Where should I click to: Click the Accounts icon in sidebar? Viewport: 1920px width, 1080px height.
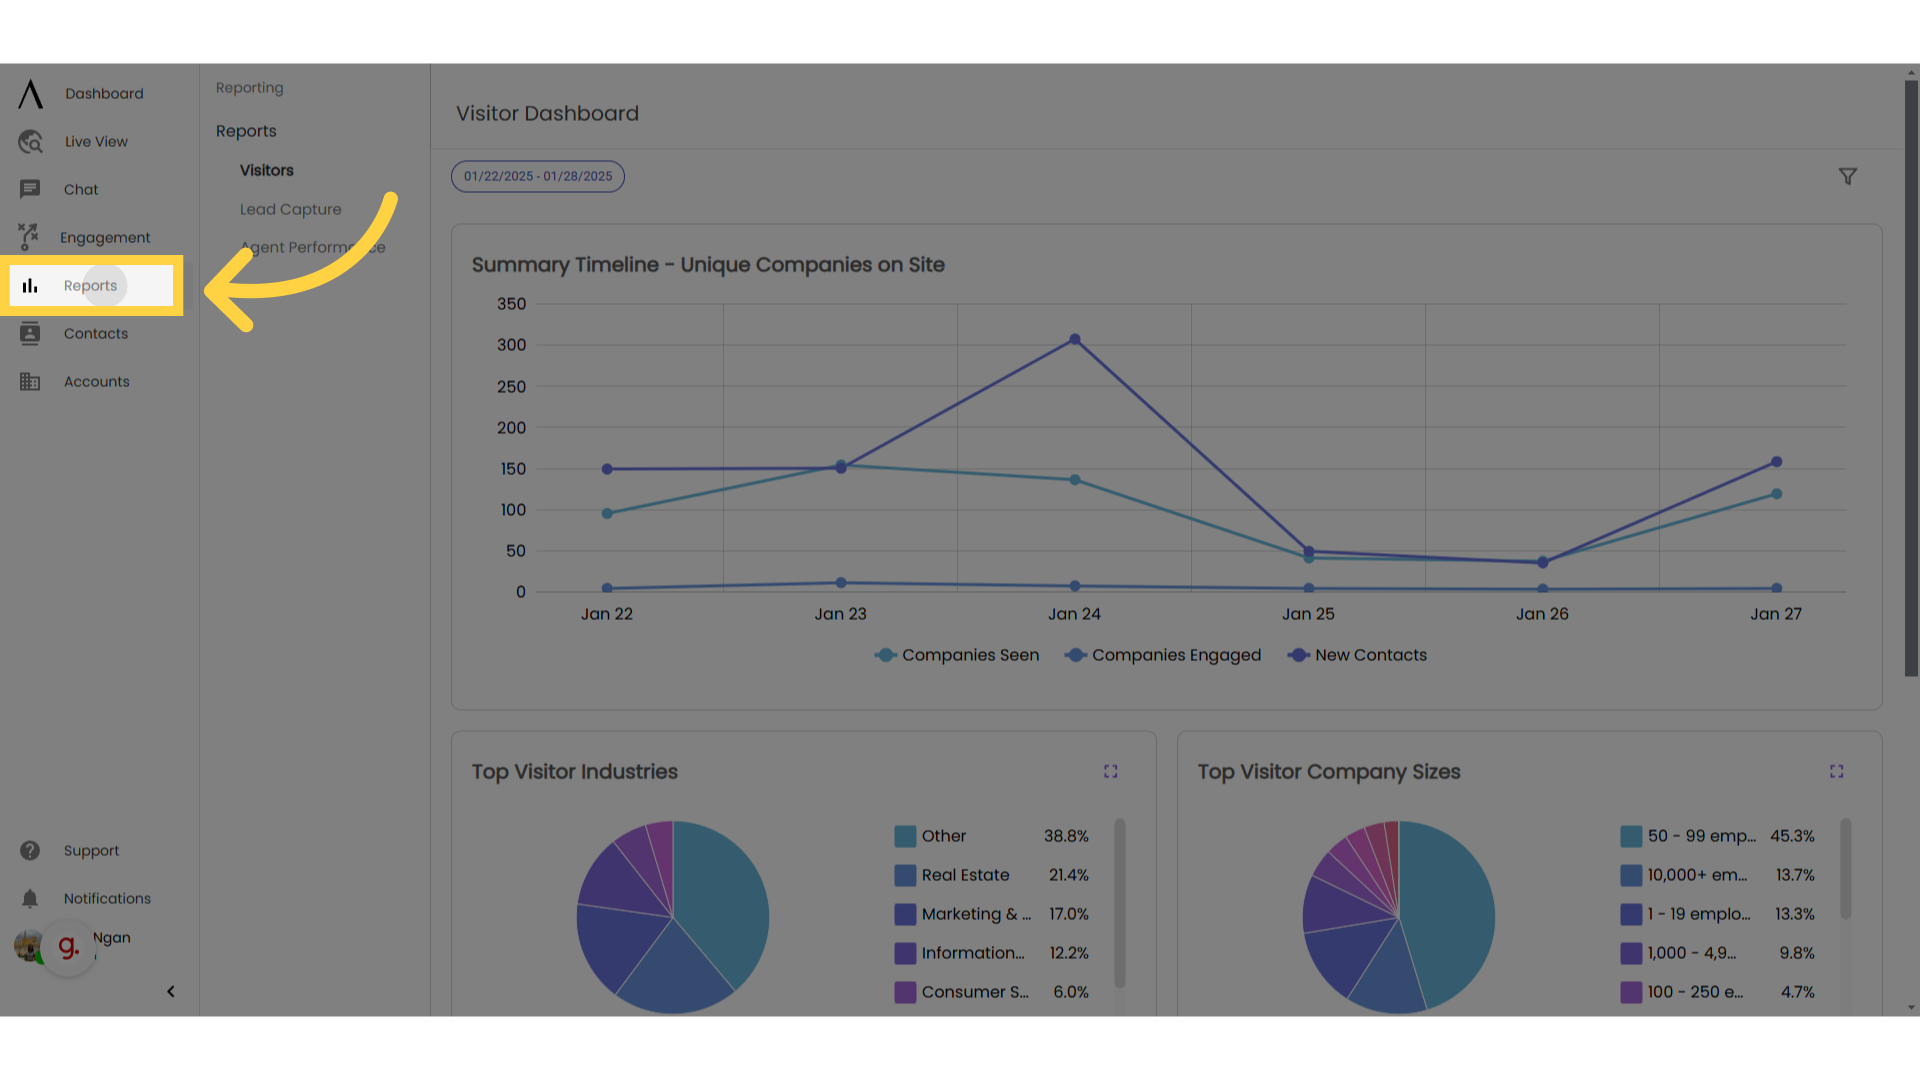(x=29, y=381)
